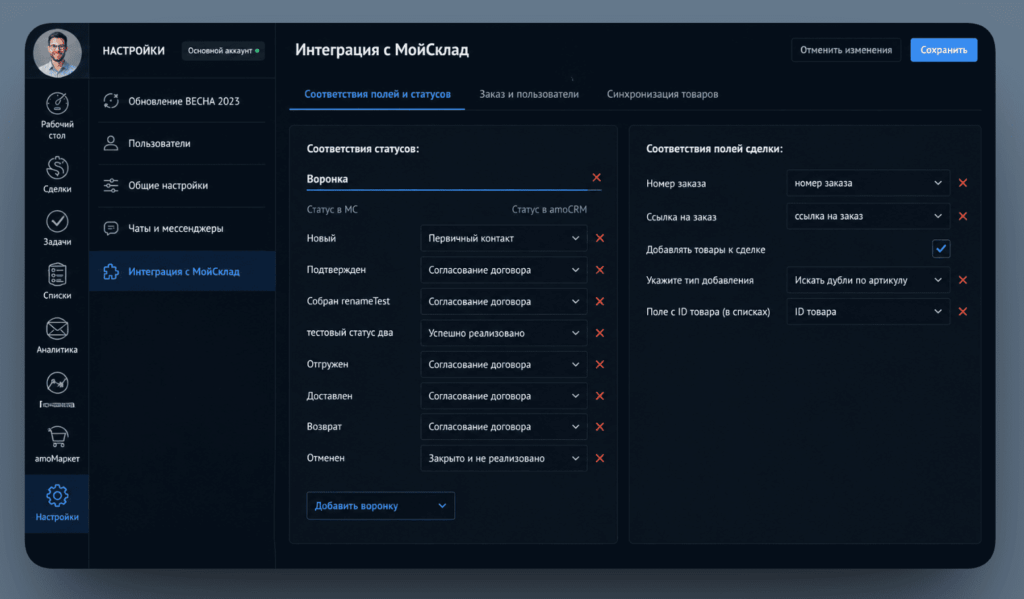Open the Списки section in sidebar
This screenshot has height=599, width=1024.
point(57,282)
